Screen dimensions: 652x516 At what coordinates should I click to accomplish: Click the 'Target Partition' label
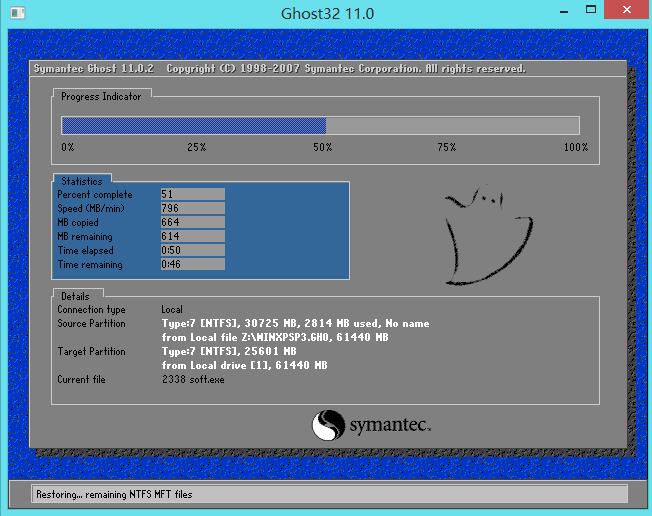coord(91,352)
